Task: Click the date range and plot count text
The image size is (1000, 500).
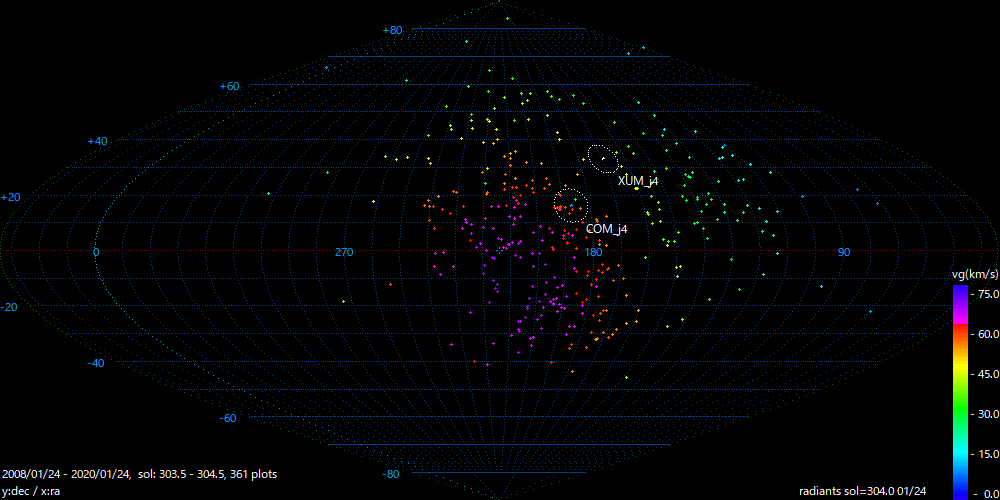Action: (140, 473)
